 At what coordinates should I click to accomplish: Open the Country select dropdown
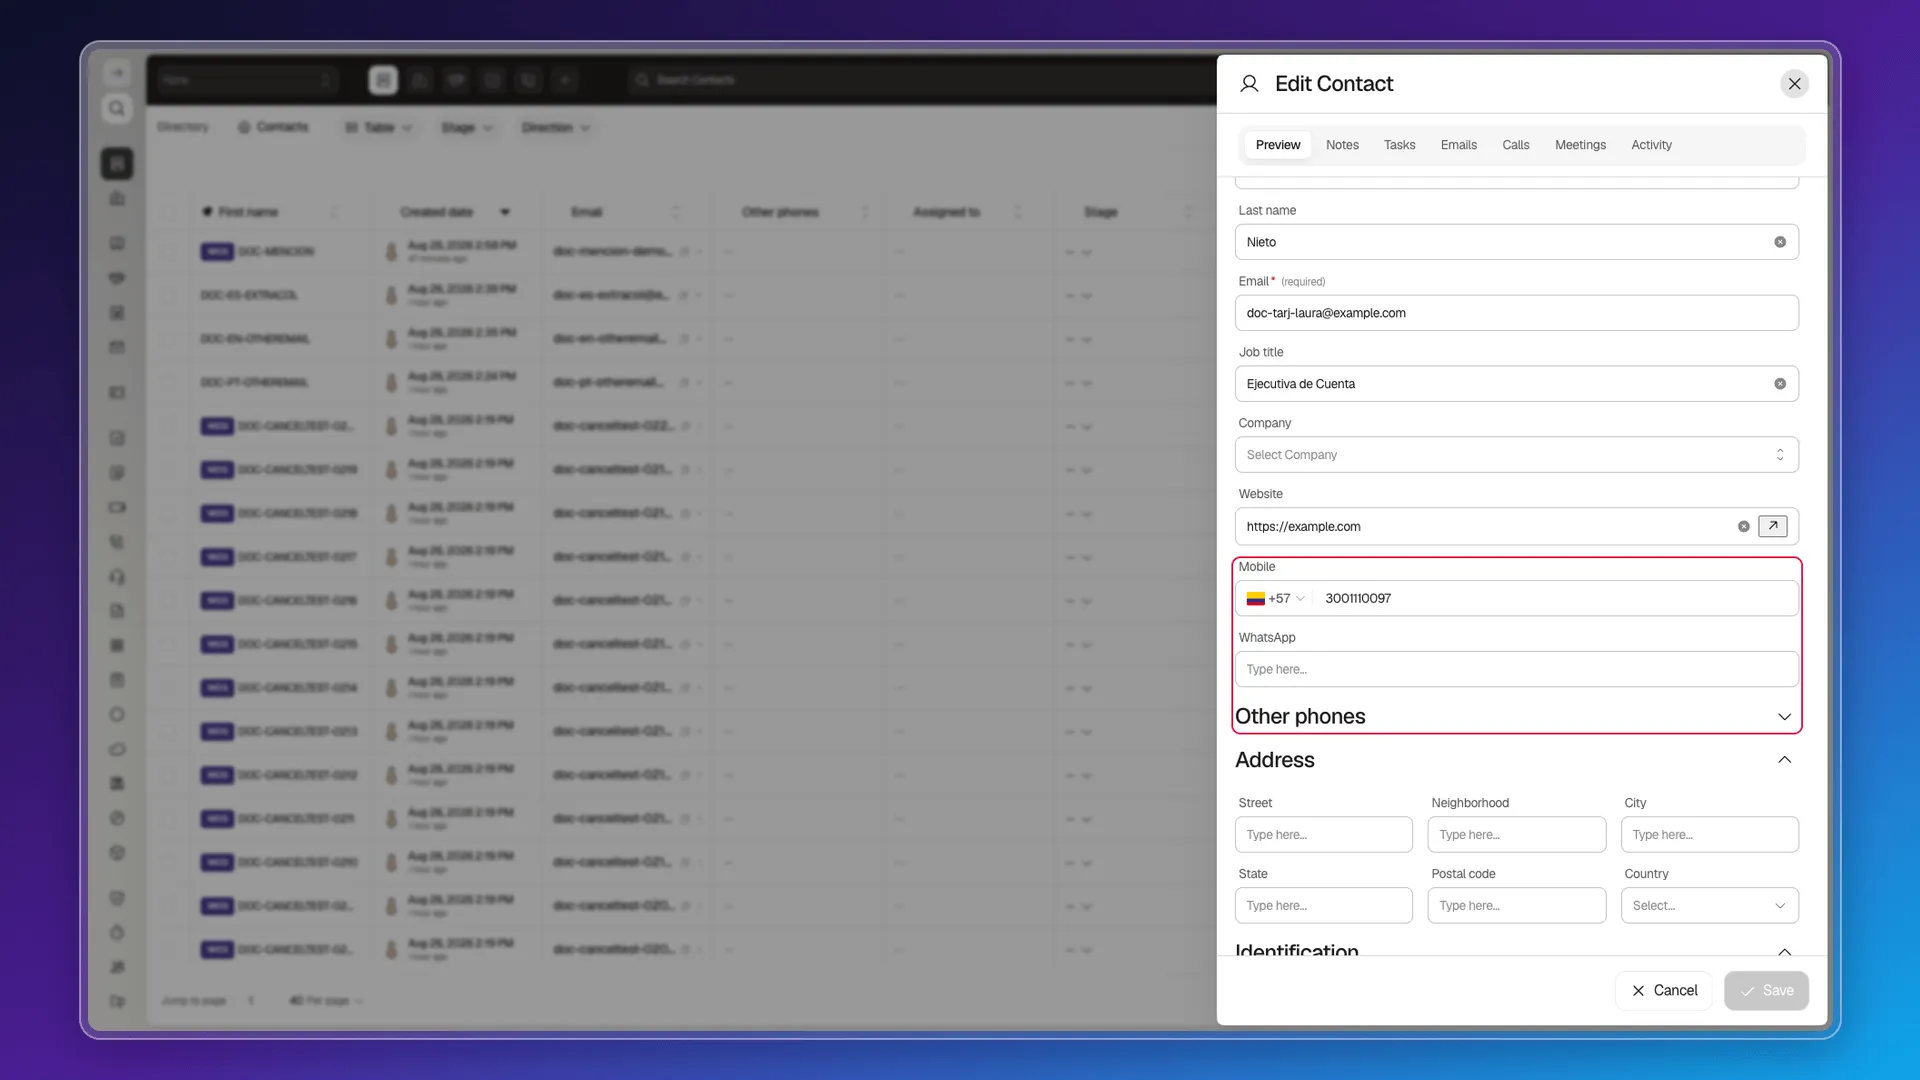1709,906
